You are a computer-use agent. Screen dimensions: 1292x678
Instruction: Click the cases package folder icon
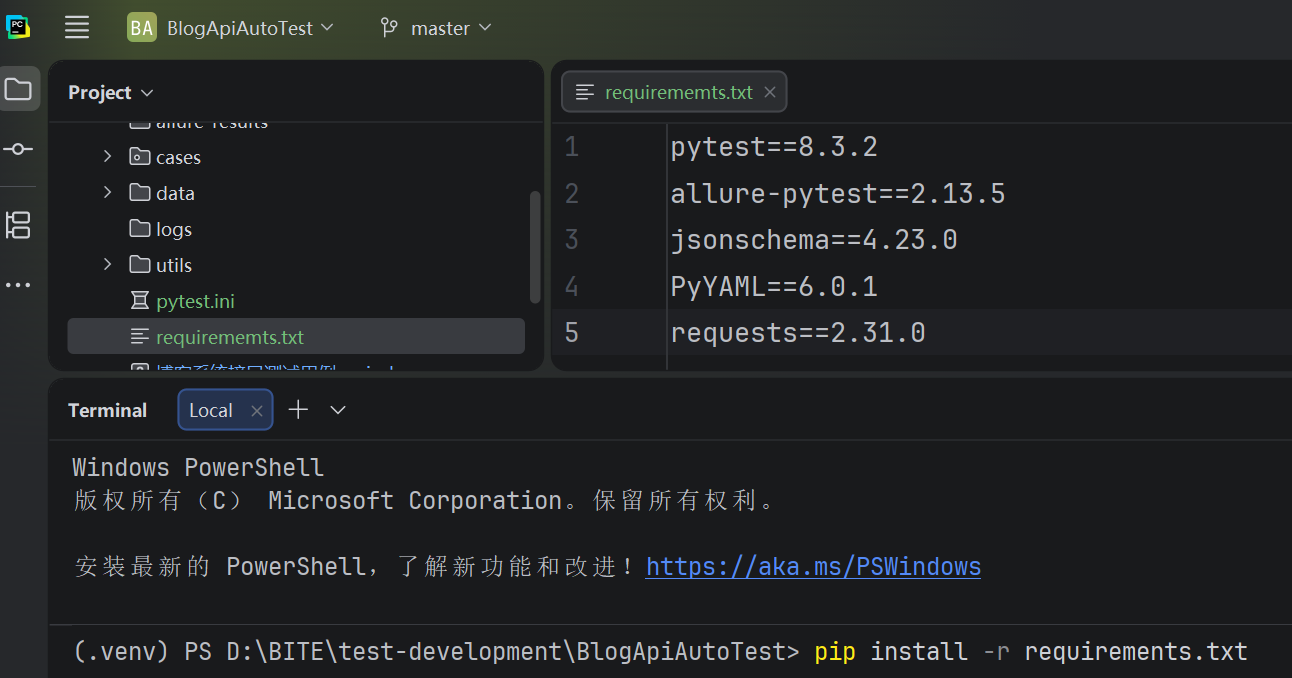(x=140, y=157)
